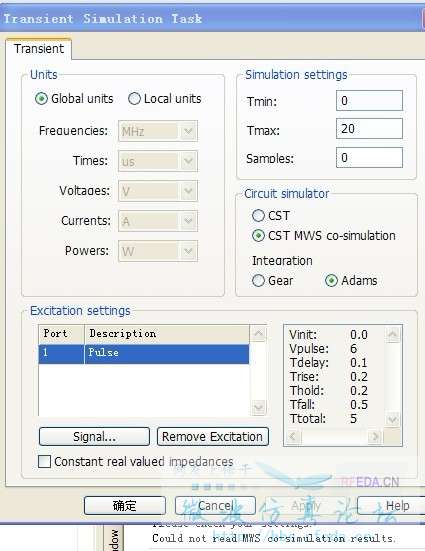Enable Constant real valued impedances checkbox
Viewport: 425px width, 551px height.
pos(44,461)
